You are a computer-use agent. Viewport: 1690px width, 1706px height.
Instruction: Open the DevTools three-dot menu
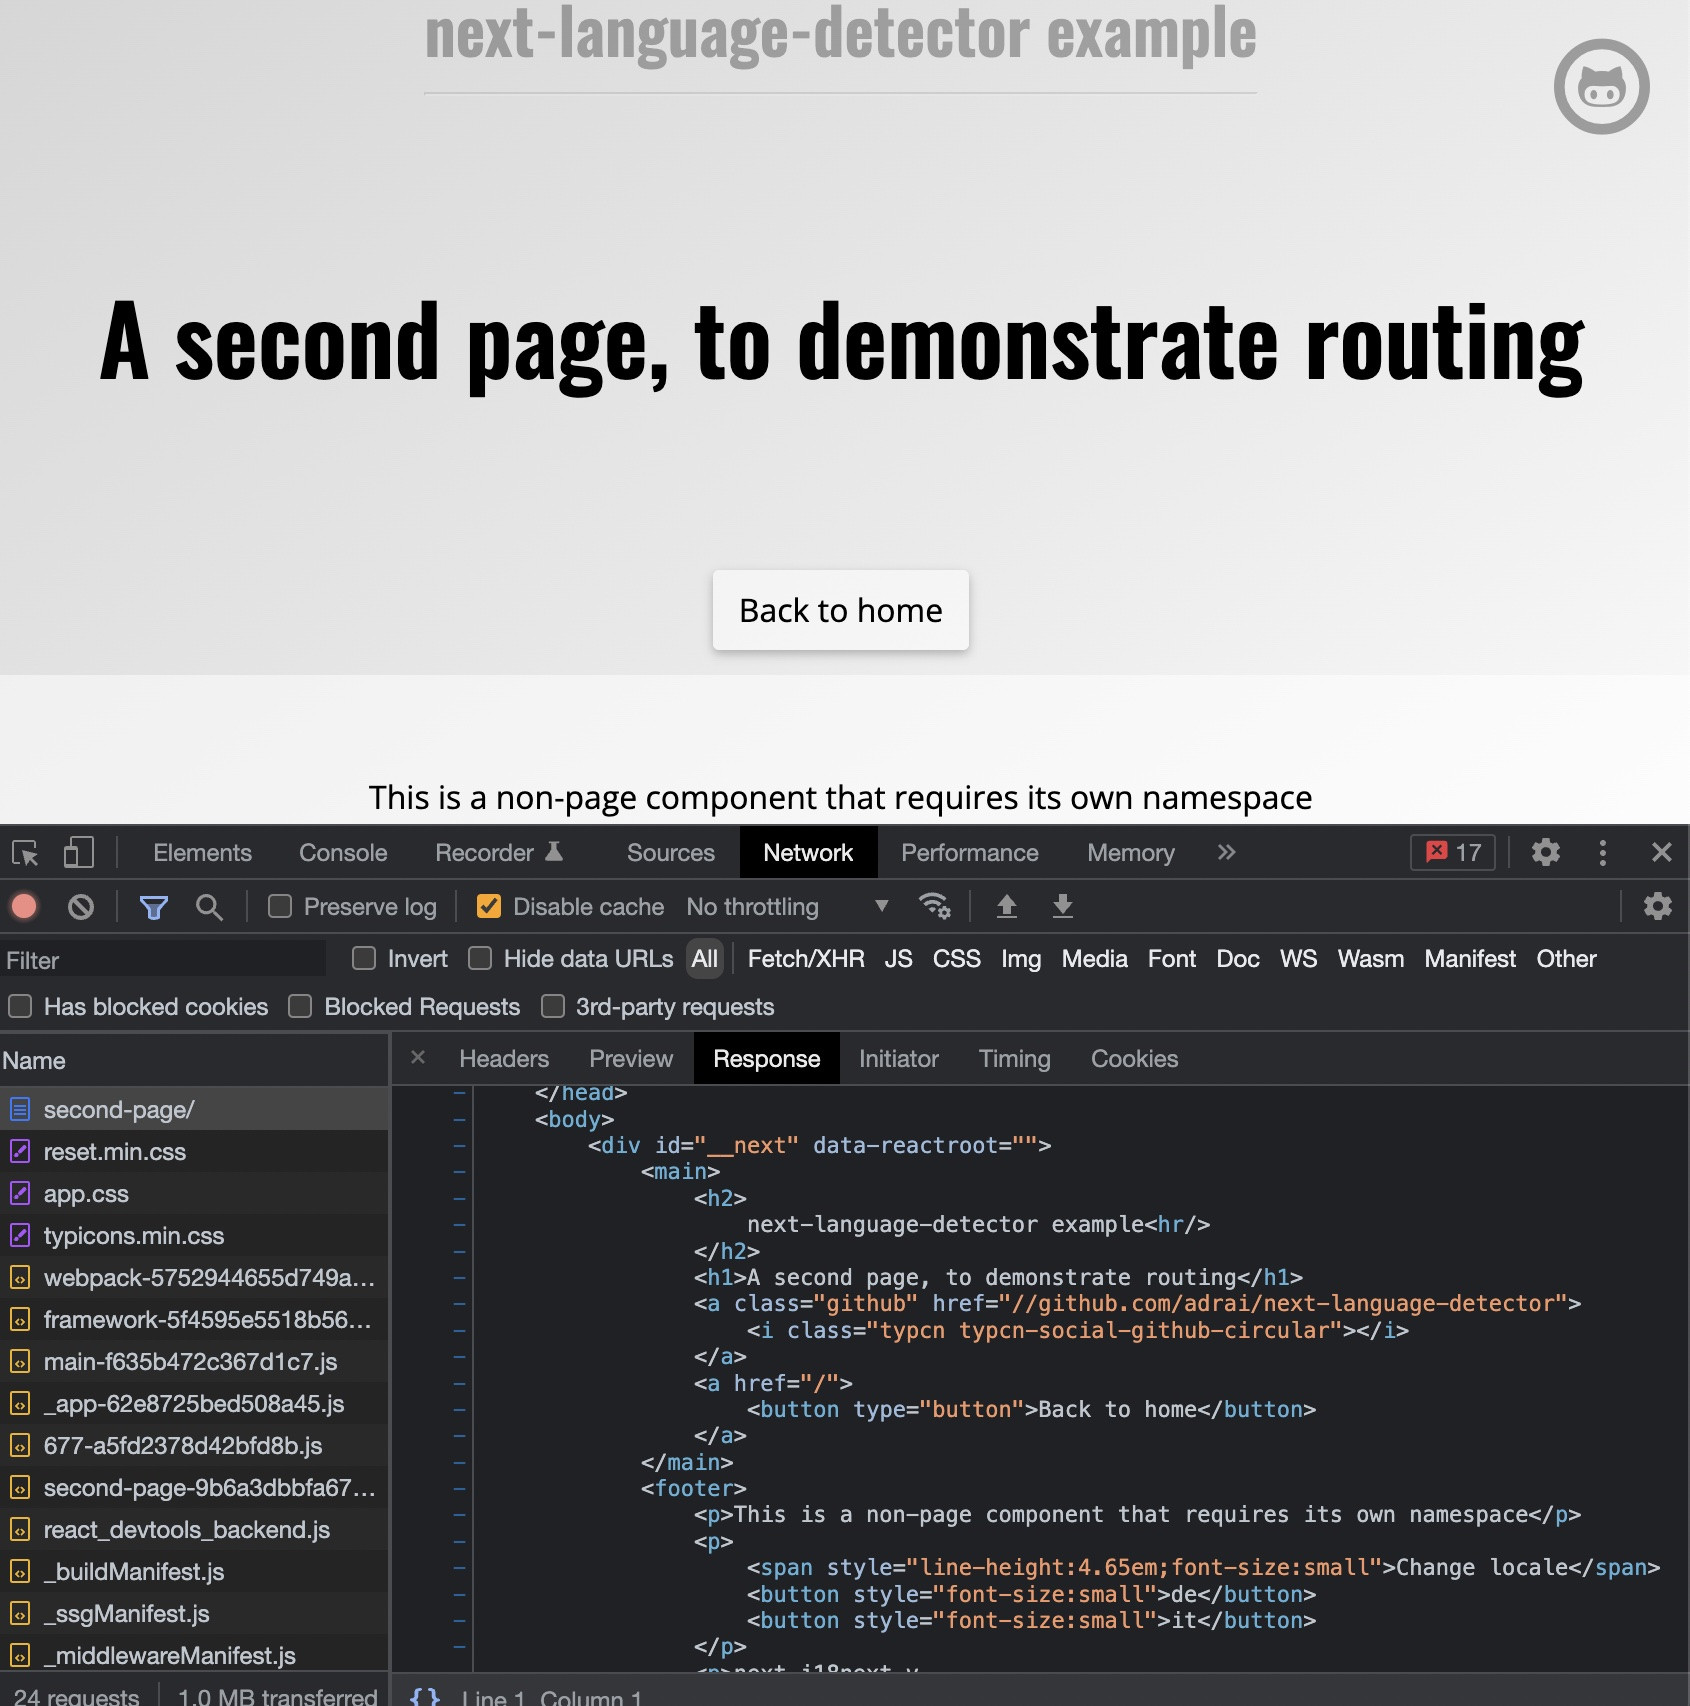[x=1602, y=853]
